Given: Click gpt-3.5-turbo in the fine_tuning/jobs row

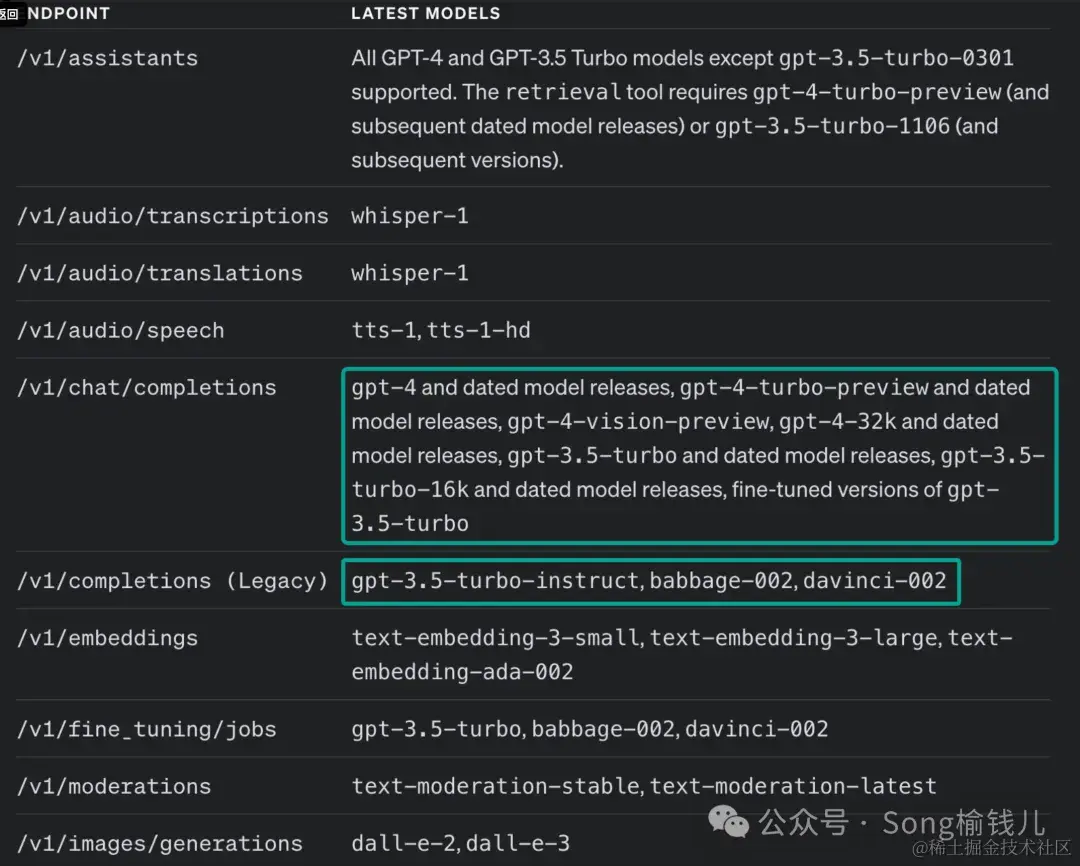Looking at the screenshot, I should (x=436, y=729).
